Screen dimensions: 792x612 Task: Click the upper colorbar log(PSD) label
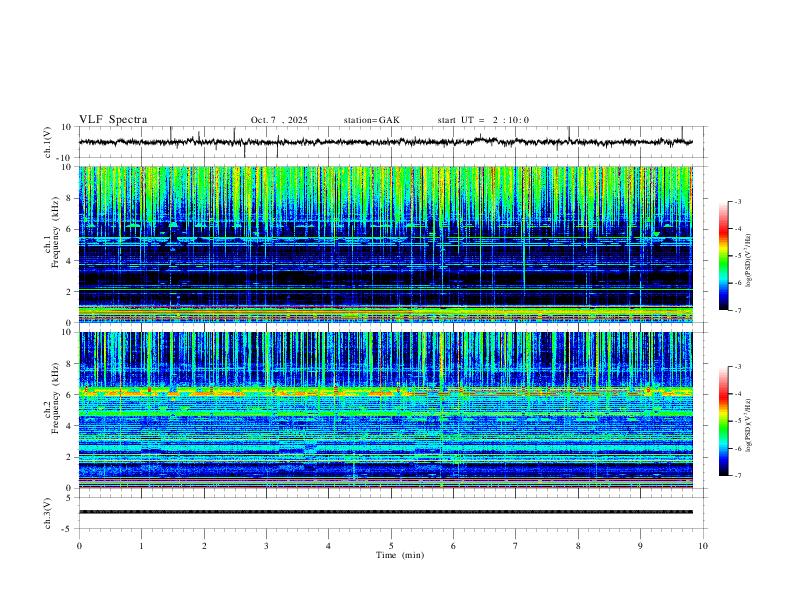[748, 261]
